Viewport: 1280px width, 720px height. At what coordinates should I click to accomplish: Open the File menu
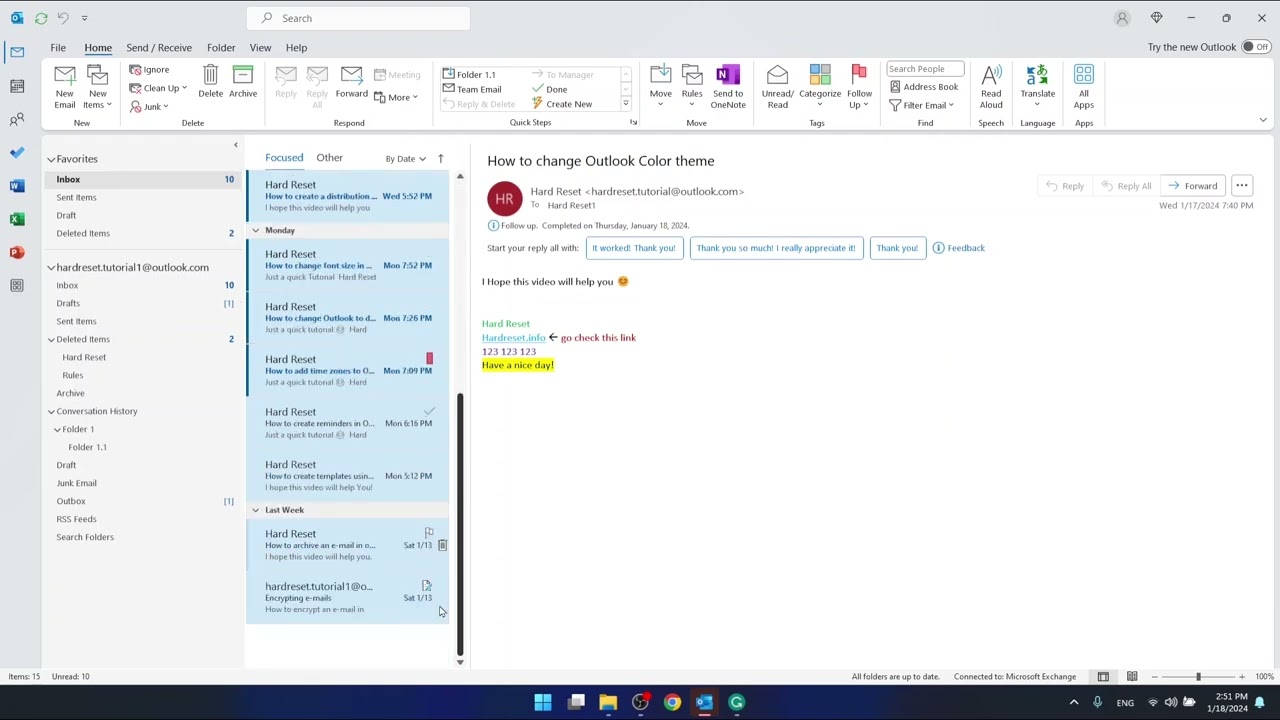[x=58, y=47]
